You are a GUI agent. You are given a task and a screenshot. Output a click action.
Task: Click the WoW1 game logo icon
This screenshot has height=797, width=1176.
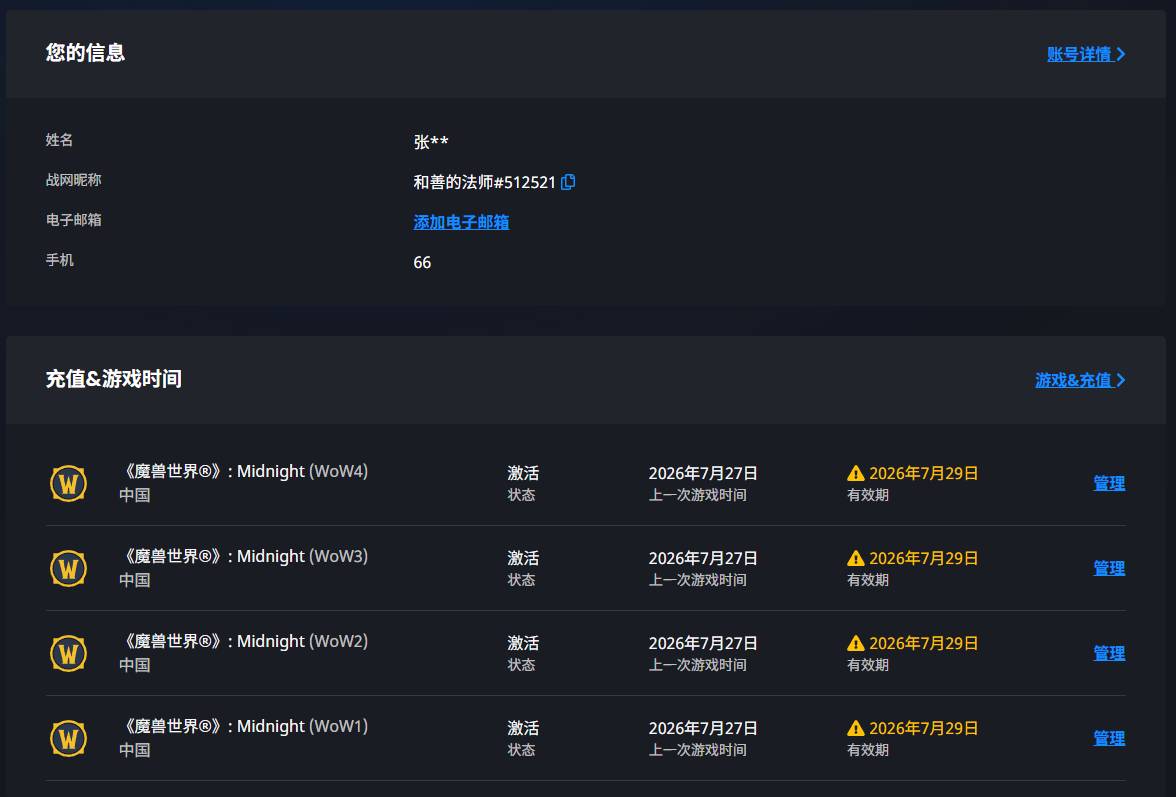68,739
